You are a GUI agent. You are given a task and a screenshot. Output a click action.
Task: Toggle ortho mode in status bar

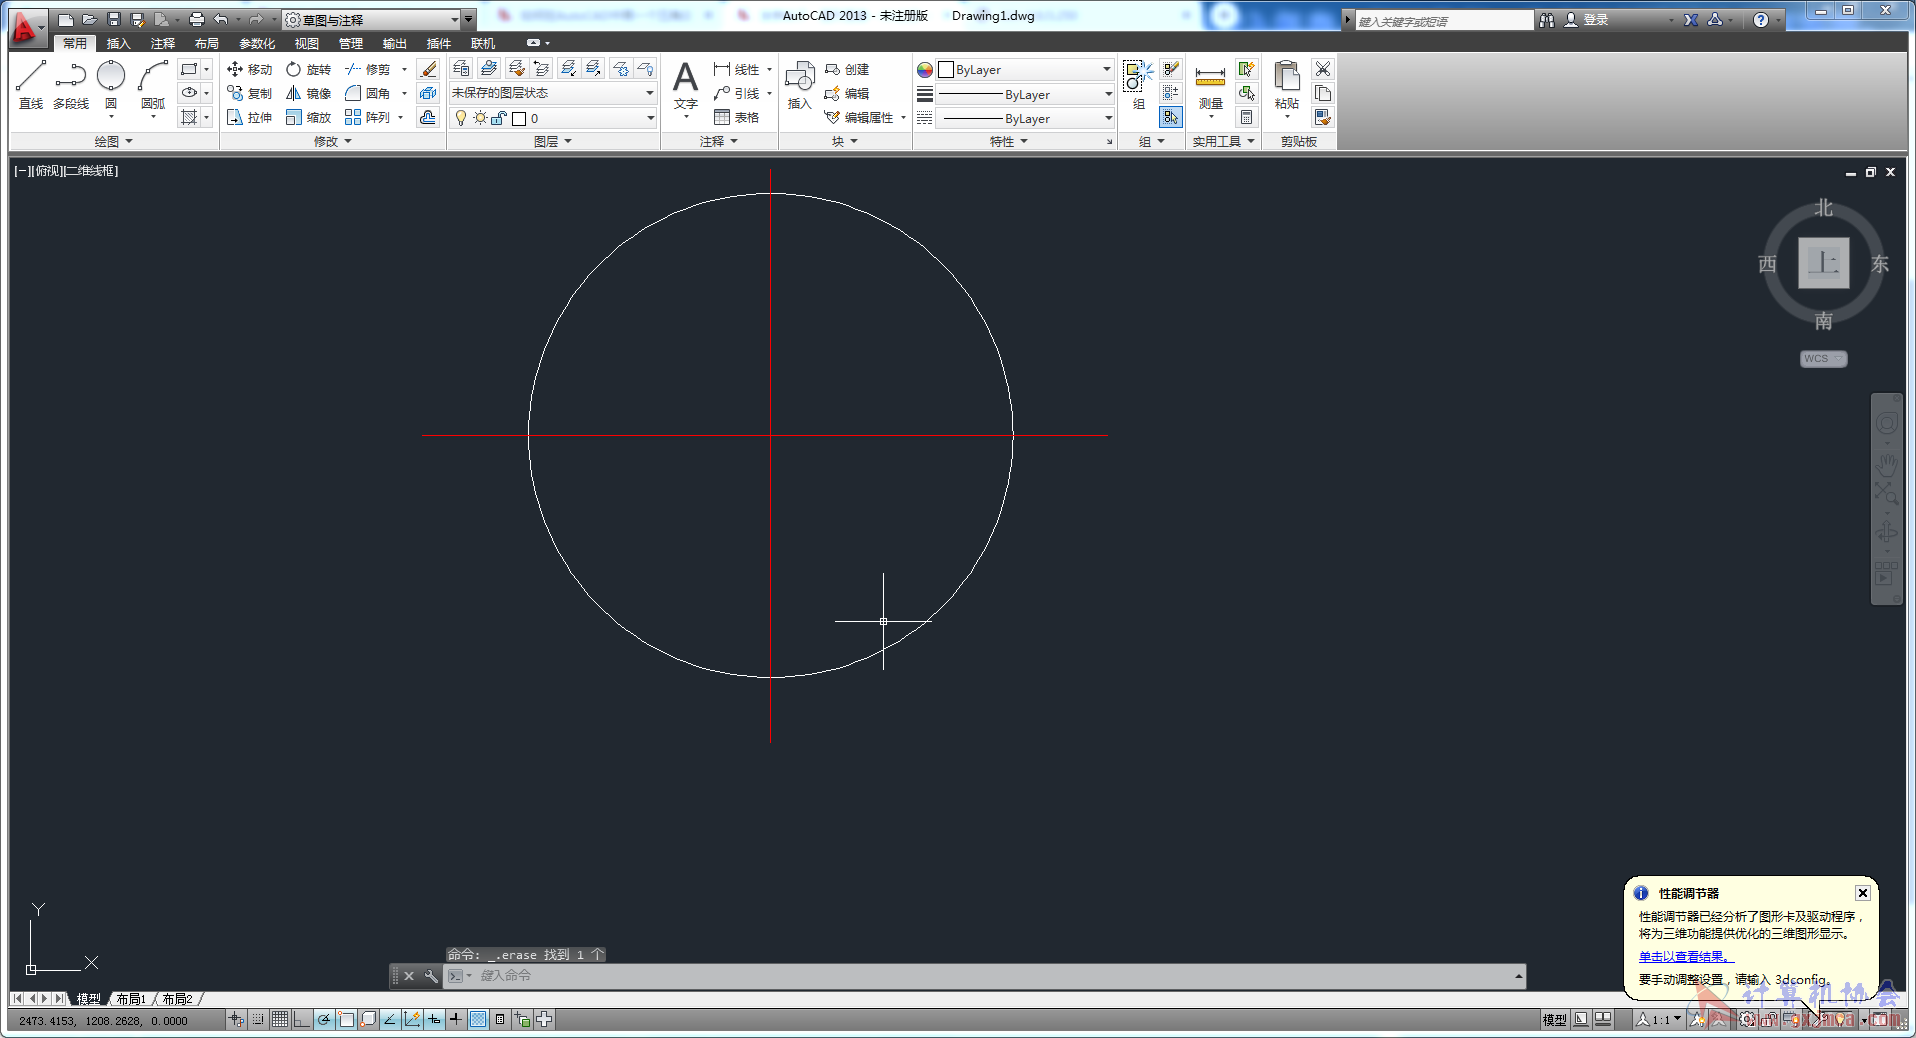[301, 1019]
